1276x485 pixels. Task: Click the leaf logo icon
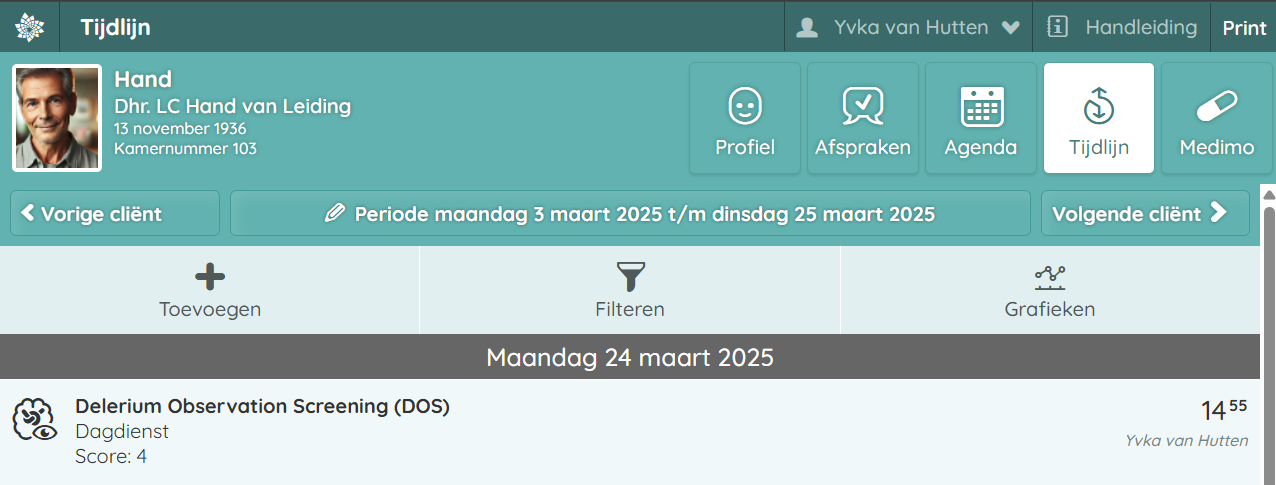[30, 27]
